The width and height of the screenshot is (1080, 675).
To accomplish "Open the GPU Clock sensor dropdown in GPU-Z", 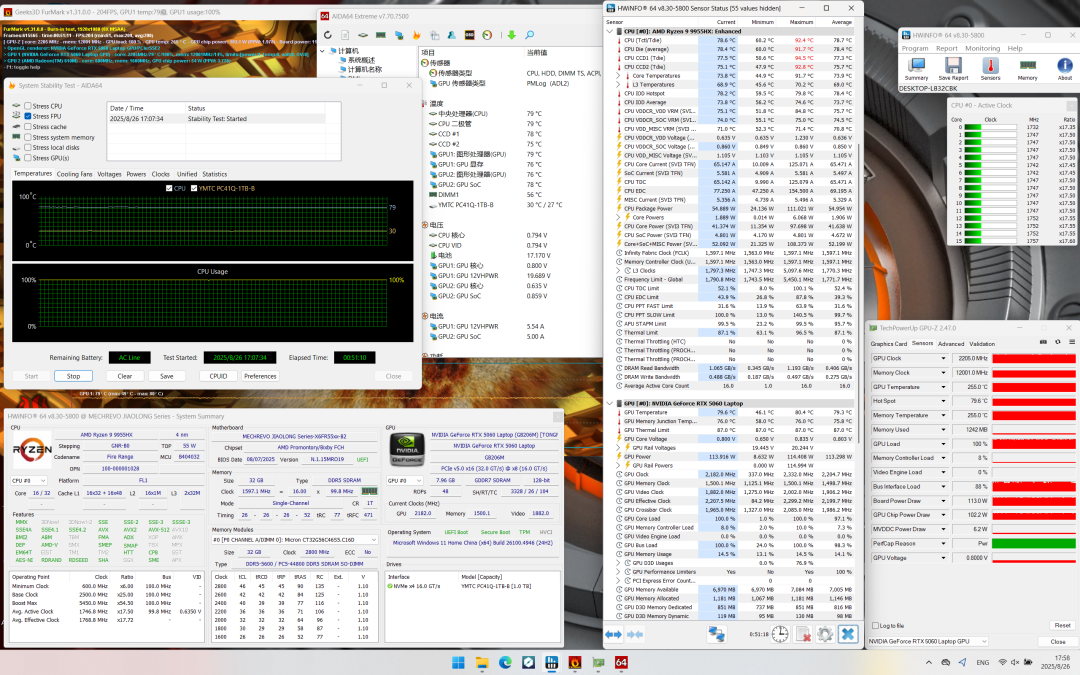I will tap(943, 358).
